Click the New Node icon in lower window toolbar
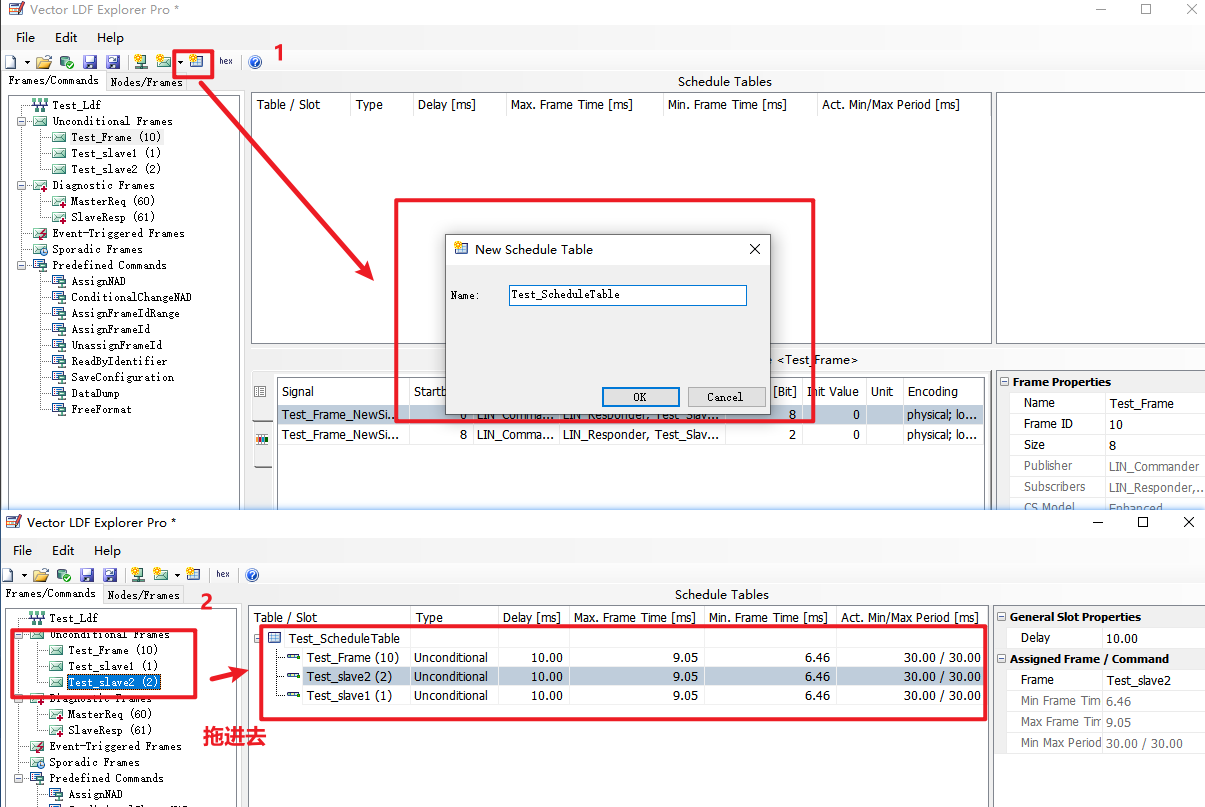This screenshot has width=1205, height=807. (x=137, y=575)
